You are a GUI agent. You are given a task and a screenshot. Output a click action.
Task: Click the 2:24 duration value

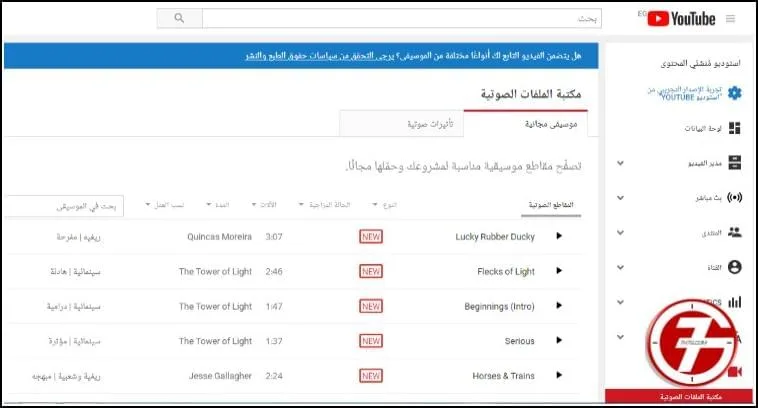coord(274,376)
